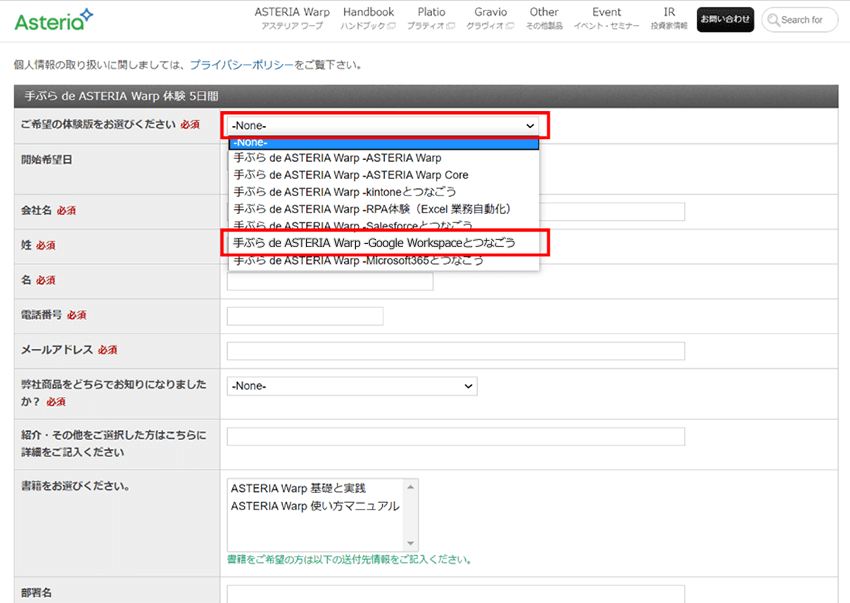Select the highlighted -None- option
850x603 pixels.
(384, 143)
